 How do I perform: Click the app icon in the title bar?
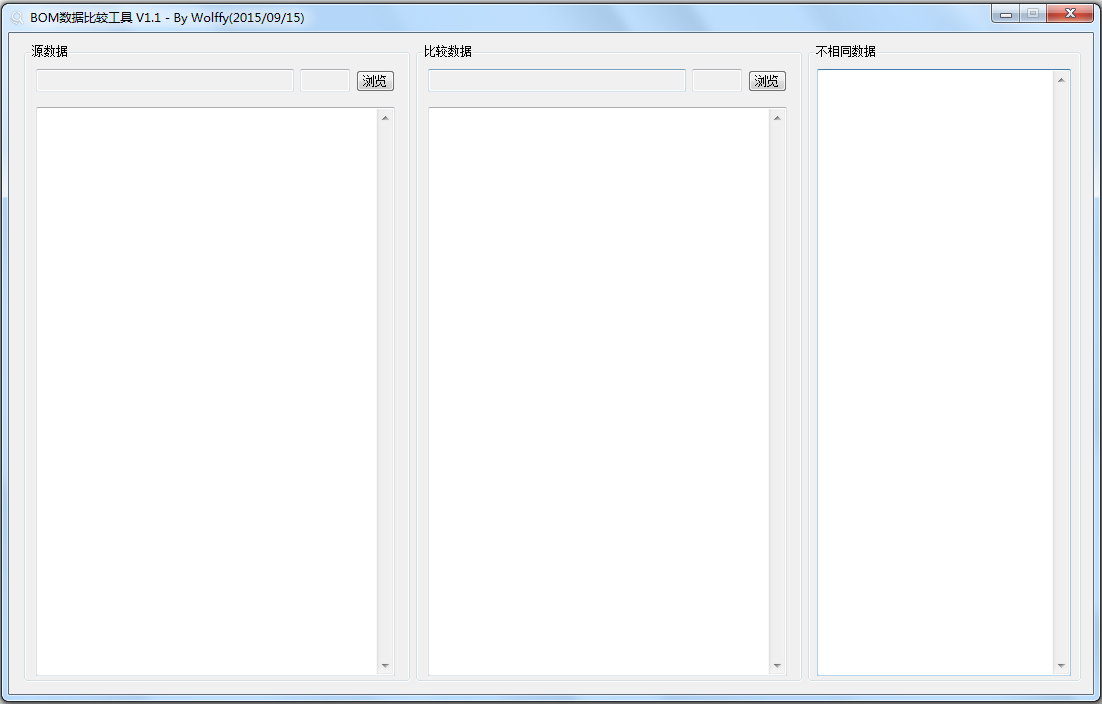[x=17, y=18]
